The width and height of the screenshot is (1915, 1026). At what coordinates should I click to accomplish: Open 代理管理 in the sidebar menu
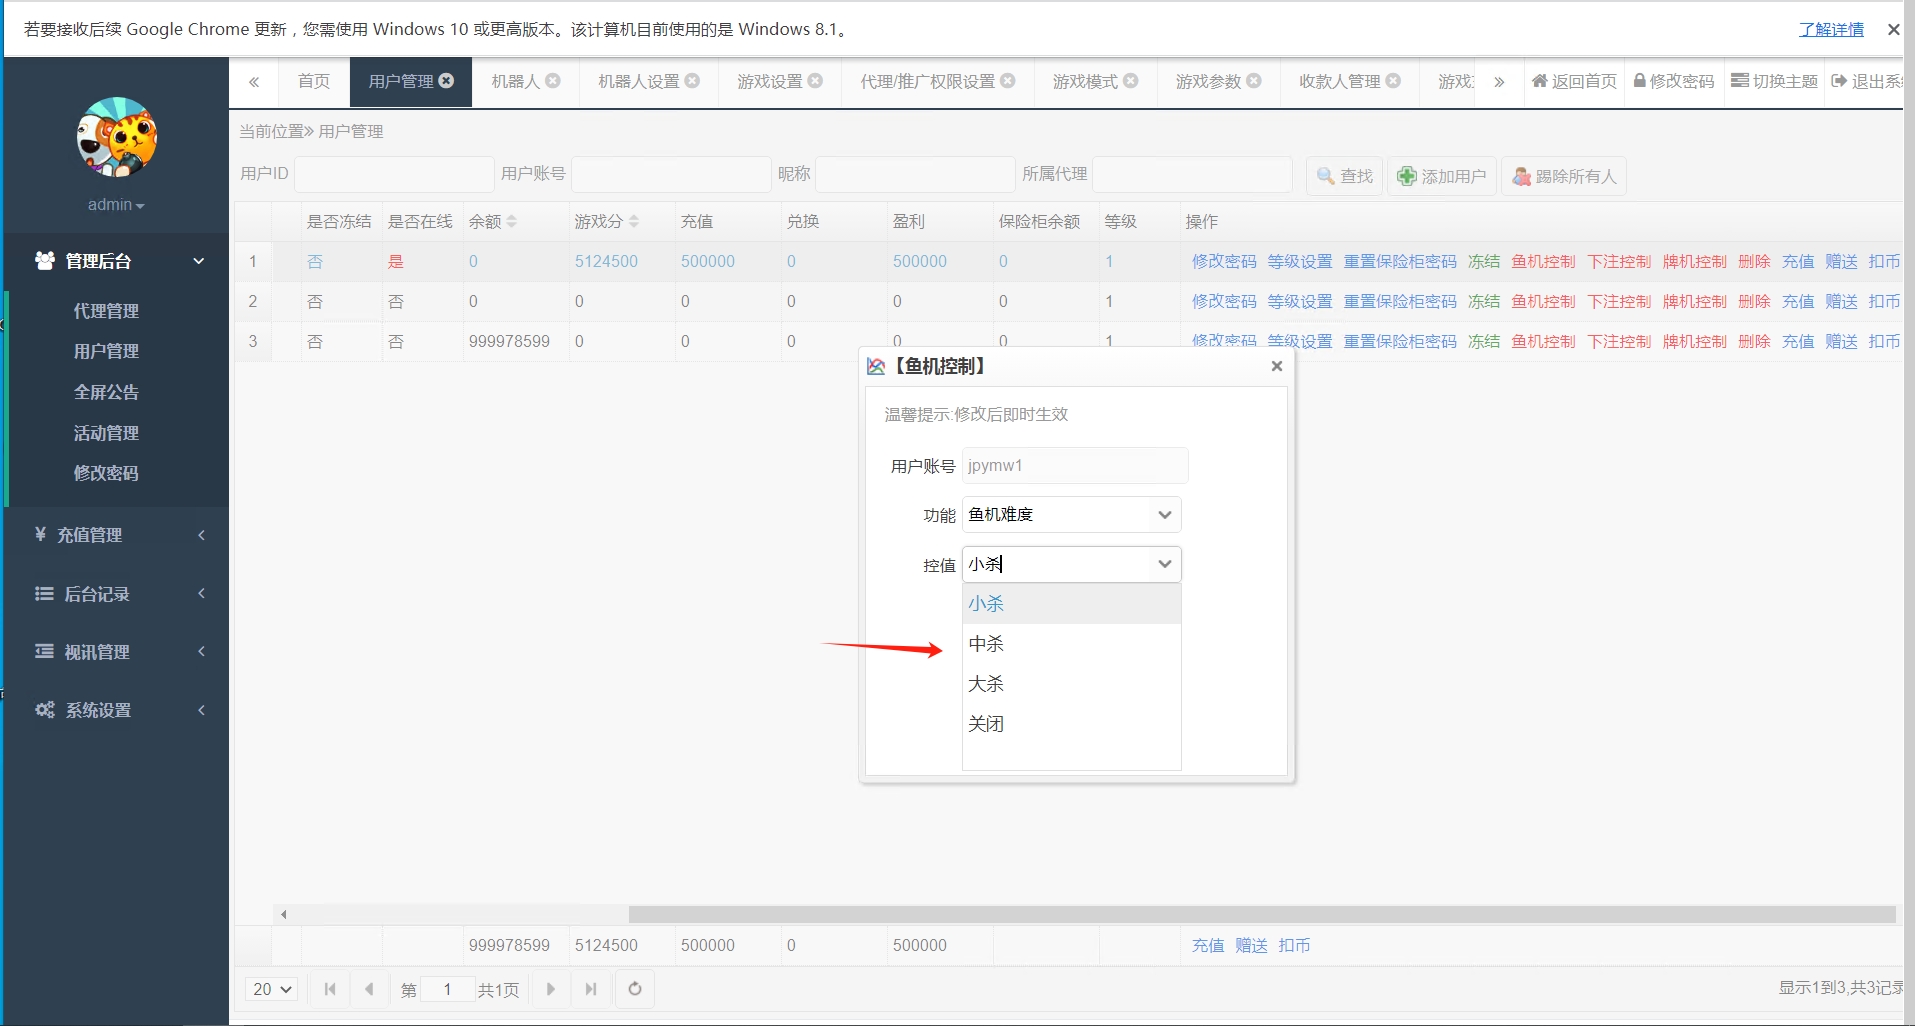point(106,311)
